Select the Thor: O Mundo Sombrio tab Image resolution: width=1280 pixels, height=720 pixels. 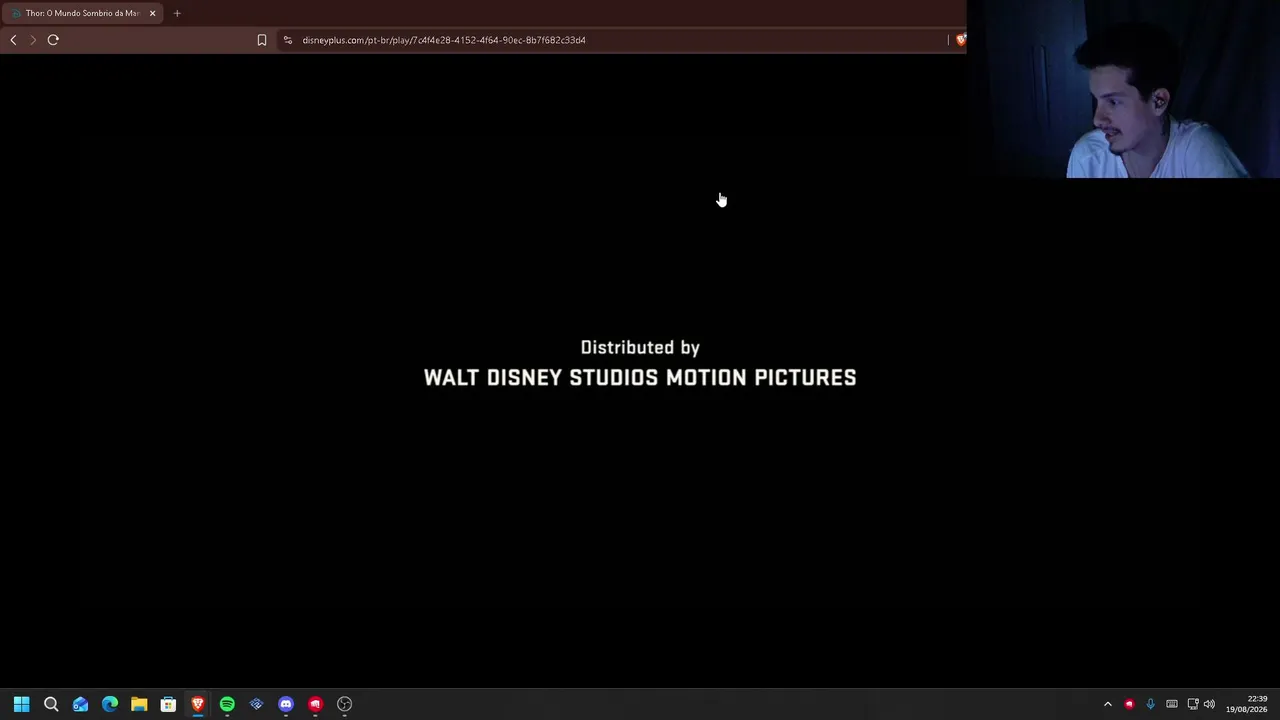(x=82, y=13)
